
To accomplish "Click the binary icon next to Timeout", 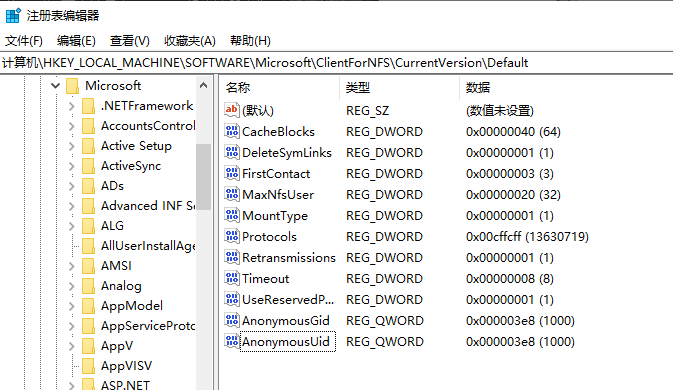I will [232, 278].
